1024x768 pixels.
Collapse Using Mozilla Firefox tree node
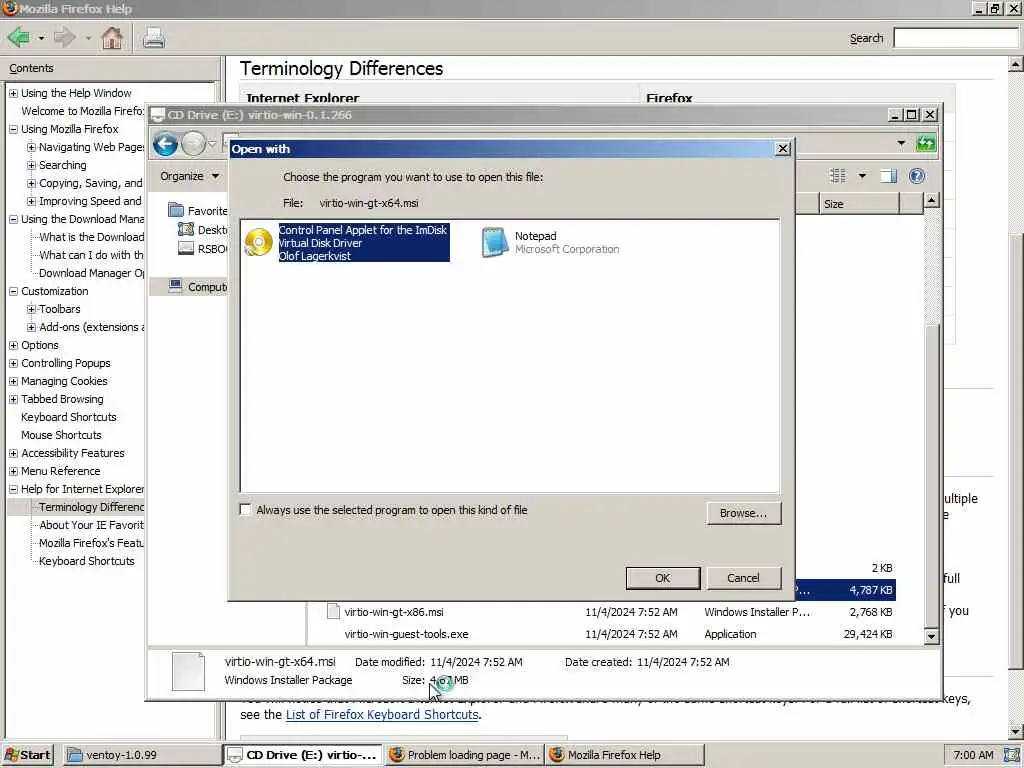pyautogui.click(x=13, y=129)
